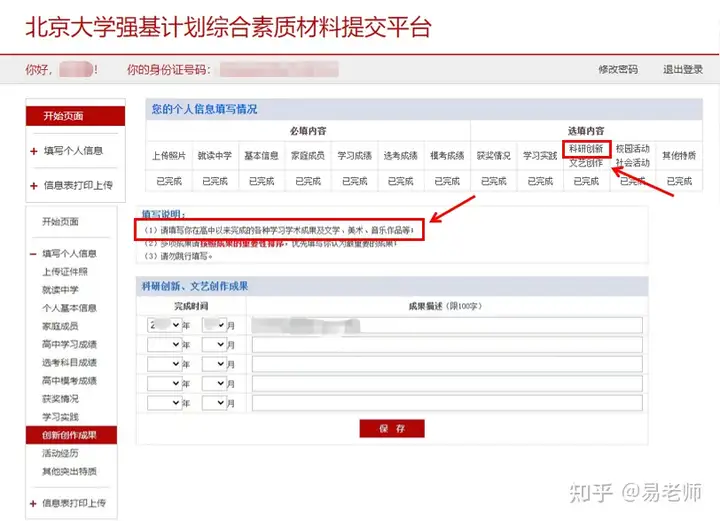Focus first row 成果描述 text field
Screen dimensions: 720x521
pos(447,325)
